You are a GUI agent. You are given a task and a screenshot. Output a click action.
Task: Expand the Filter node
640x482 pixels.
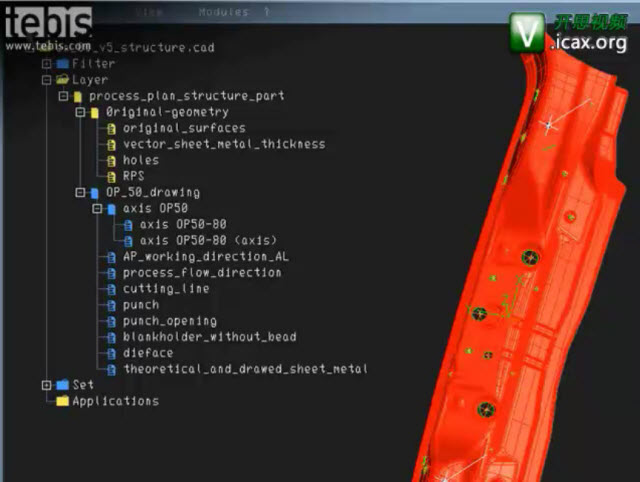(x=47, y=64)
